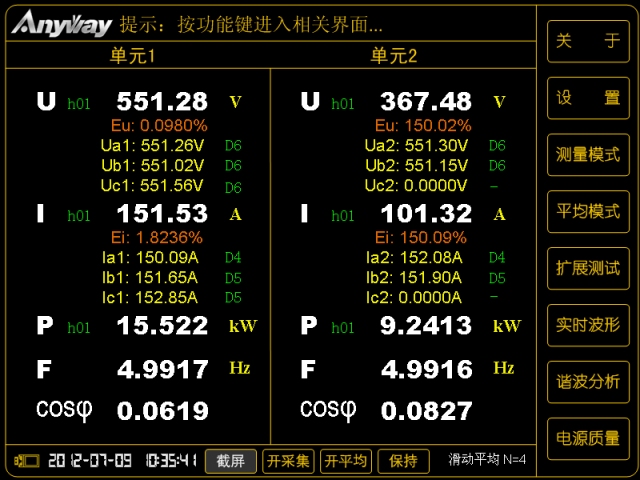Open 平均模式 average mode

click(588, 212)
